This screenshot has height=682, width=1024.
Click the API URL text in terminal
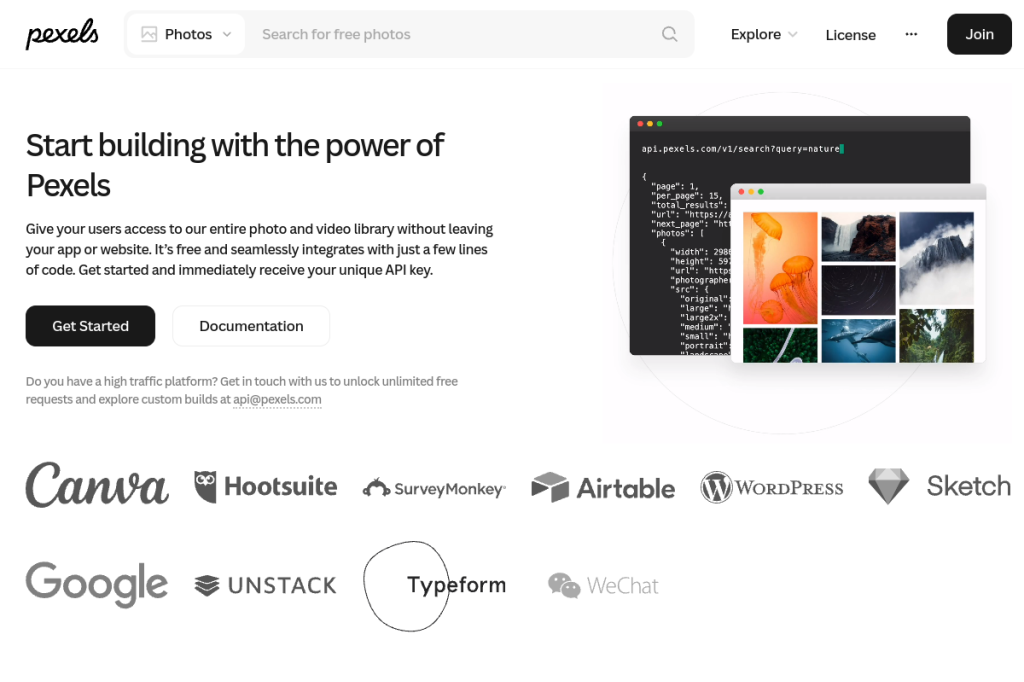[x=741, y=149]
